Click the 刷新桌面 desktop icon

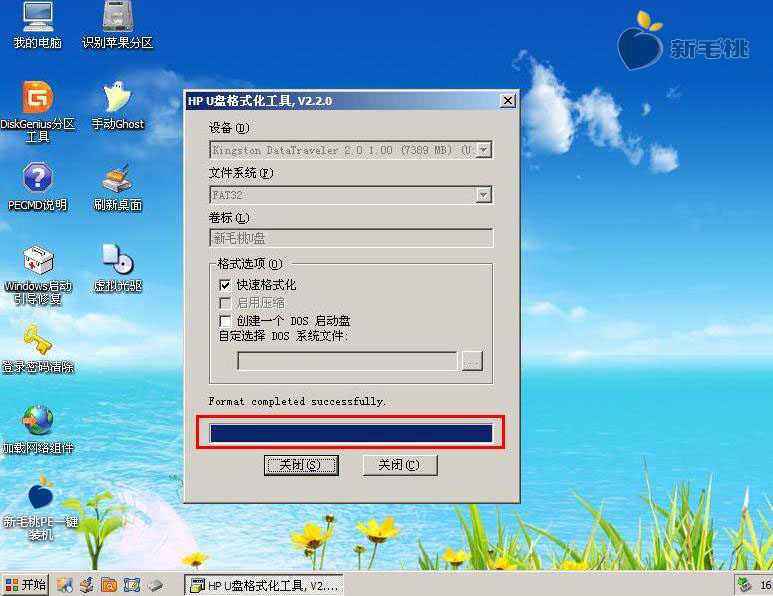click(x=117, y=186)
